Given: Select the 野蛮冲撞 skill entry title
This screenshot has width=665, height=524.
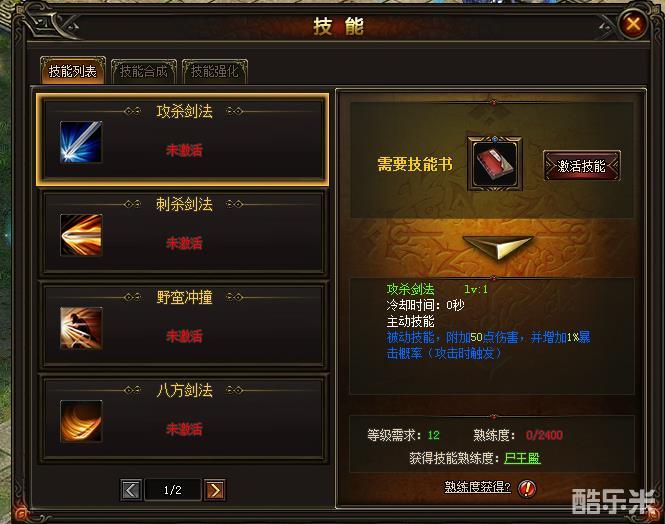Looking at the screenshot, I should click(184, 297).
